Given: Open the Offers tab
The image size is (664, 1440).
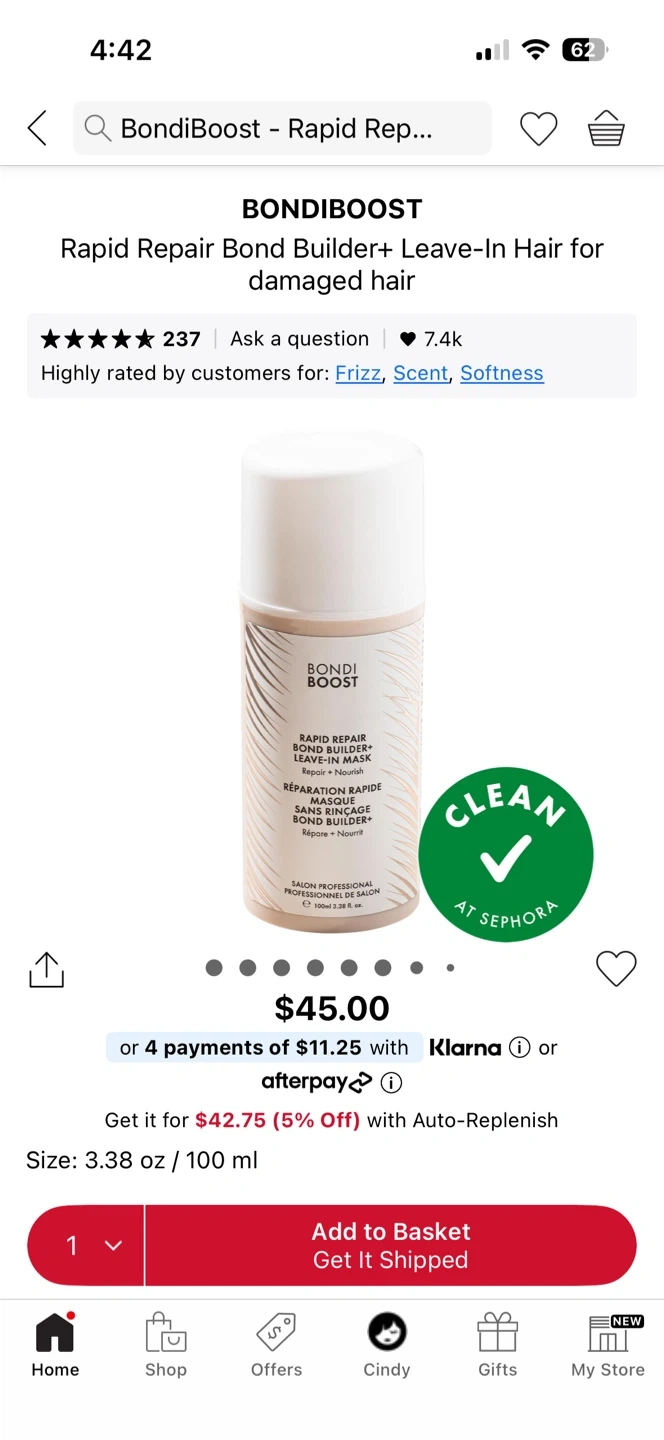Looking at the screenshot, I should [276, 1345].
